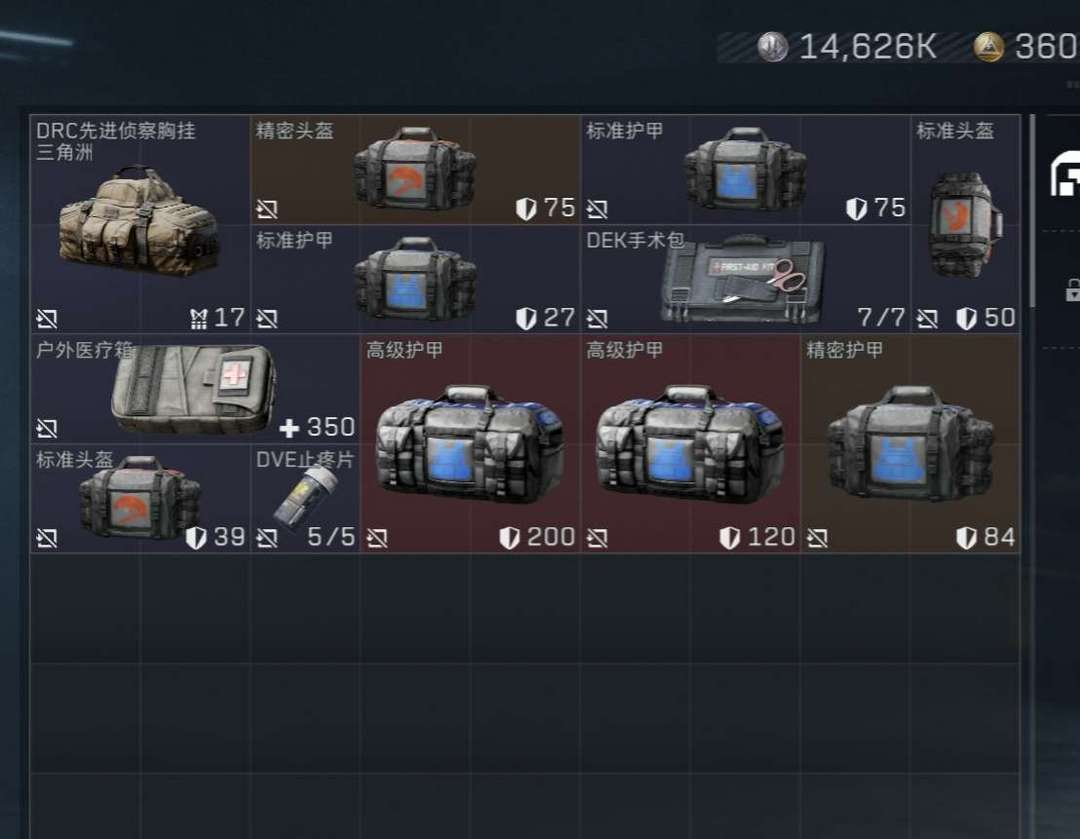Click the white cross icon beside 350
This screenshot has width=1080, height=839.
[x=289, y=428]
